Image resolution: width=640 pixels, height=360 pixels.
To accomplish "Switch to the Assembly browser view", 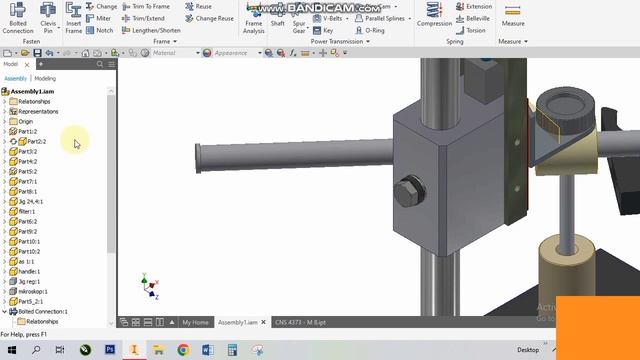I will [16, 78].
